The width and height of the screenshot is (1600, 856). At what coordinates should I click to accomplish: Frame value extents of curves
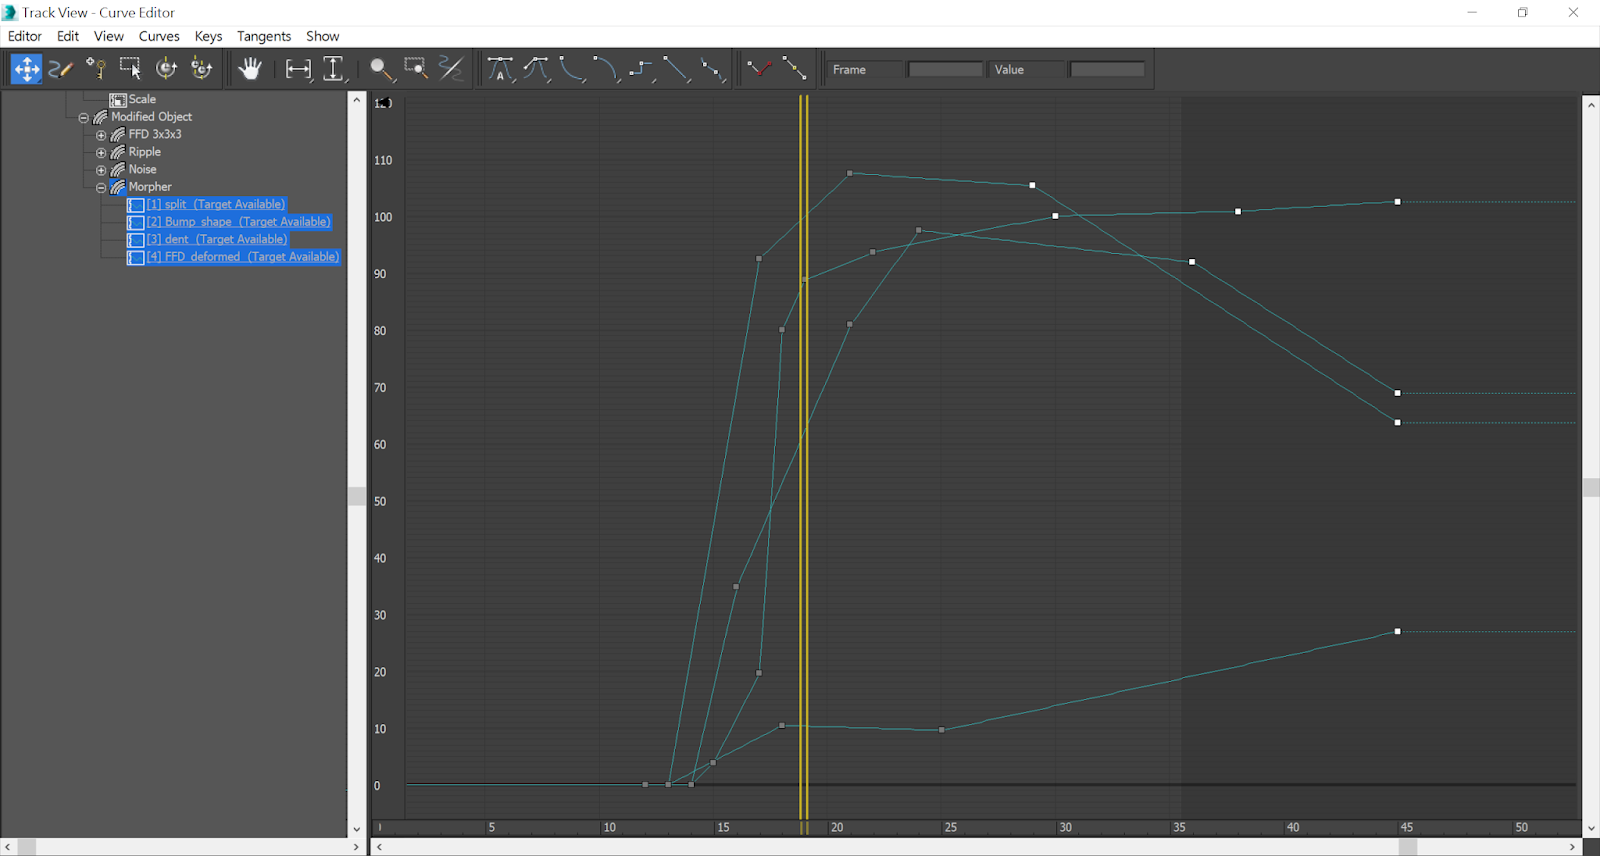point(334,69)
